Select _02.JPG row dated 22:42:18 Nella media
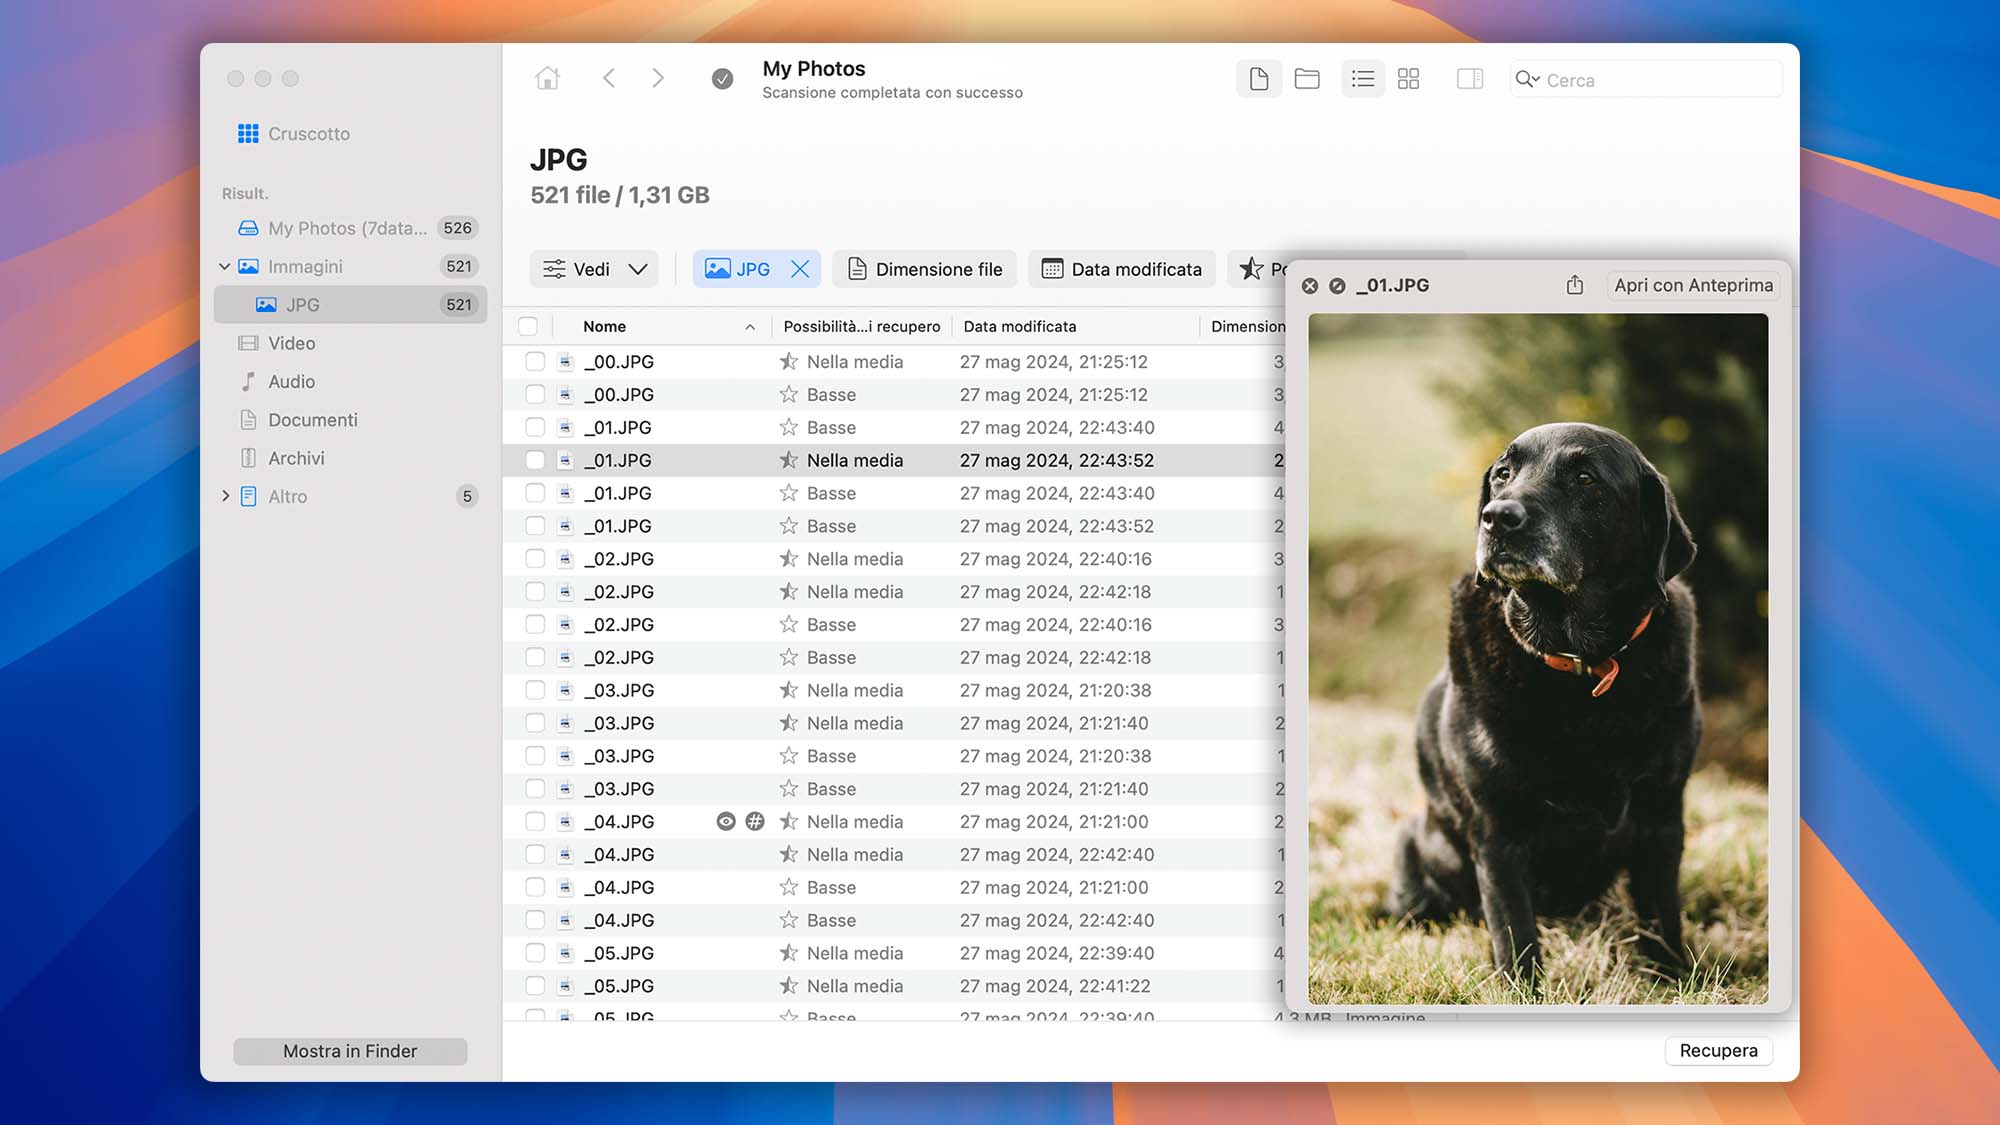Image resolution: width=2000 pixels, height=1125 pixels. [895, 592]
